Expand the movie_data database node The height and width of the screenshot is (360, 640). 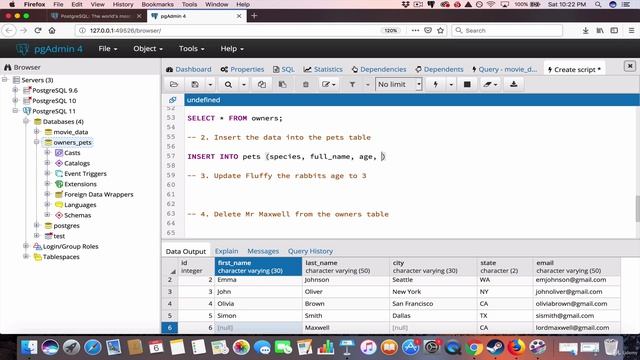[x=37, y=131]
